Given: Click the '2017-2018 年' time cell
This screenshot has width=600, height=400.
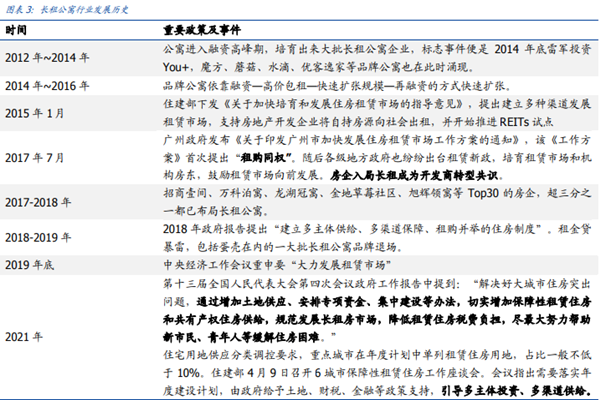Looking at the screenshot, I should (x=38, y=202).
